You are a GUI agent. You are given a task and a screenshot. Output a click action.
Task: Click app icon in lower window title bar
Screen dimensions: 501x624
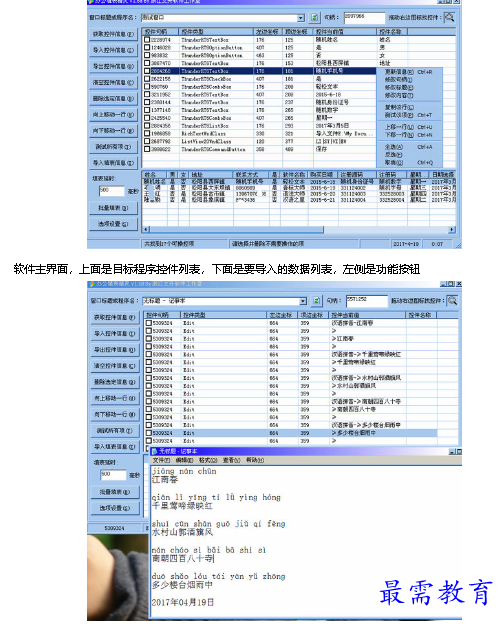92,284
